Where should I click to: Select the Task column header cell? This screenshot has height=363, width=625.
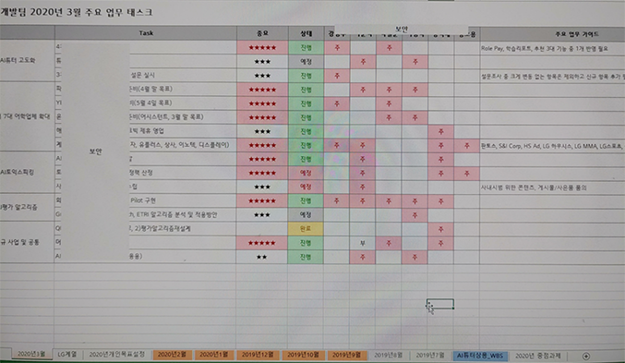coord(145,33)
